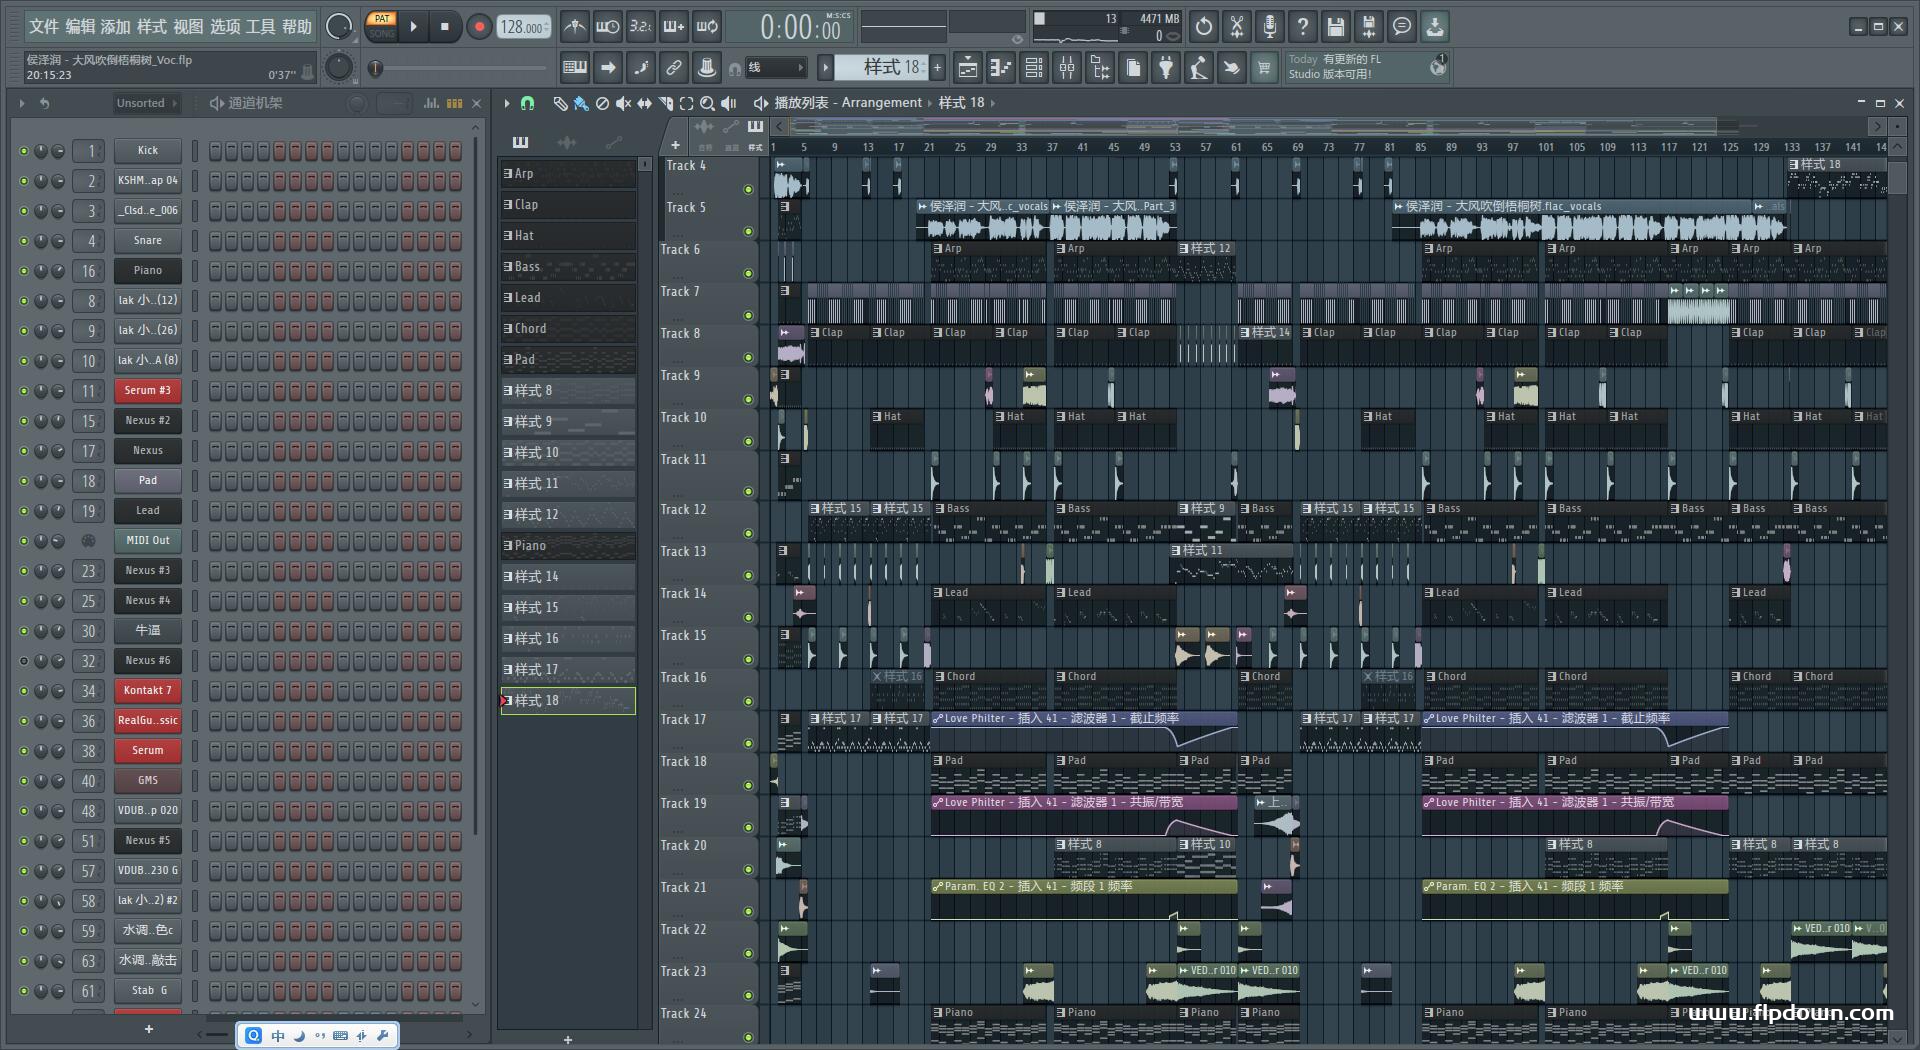Select the 样式 12 pattern in the picker
The width and height of the screenshot is (1920, 1050).
coord(568,515)
